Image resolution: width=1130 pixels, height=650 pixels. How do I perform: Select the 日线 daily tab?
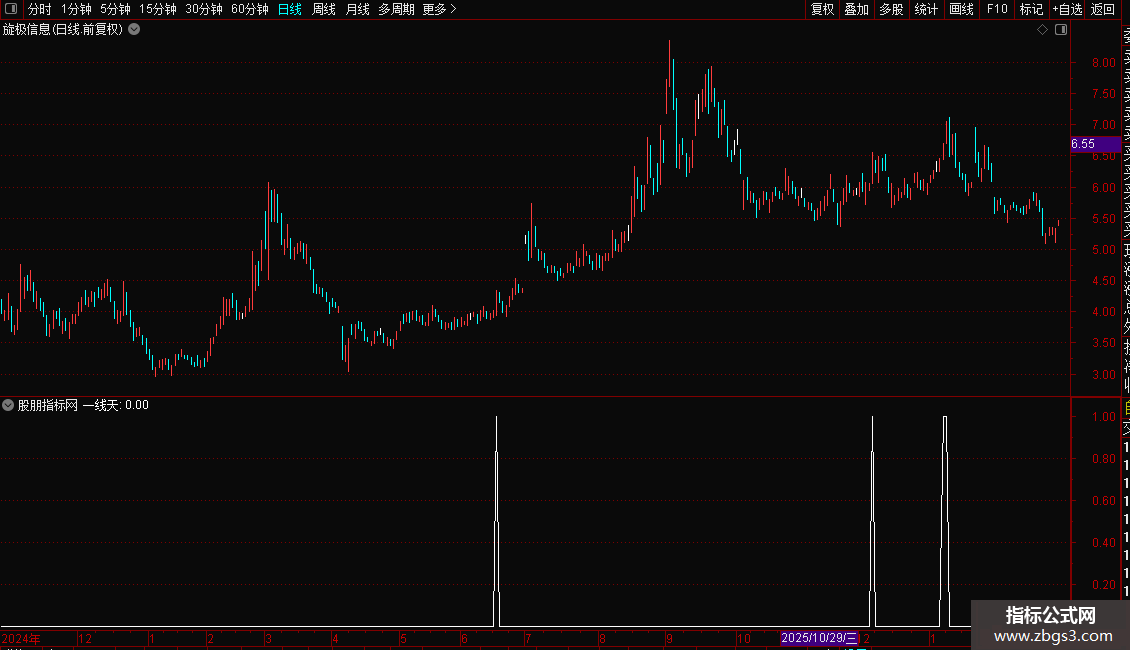(x=290, y=9)
